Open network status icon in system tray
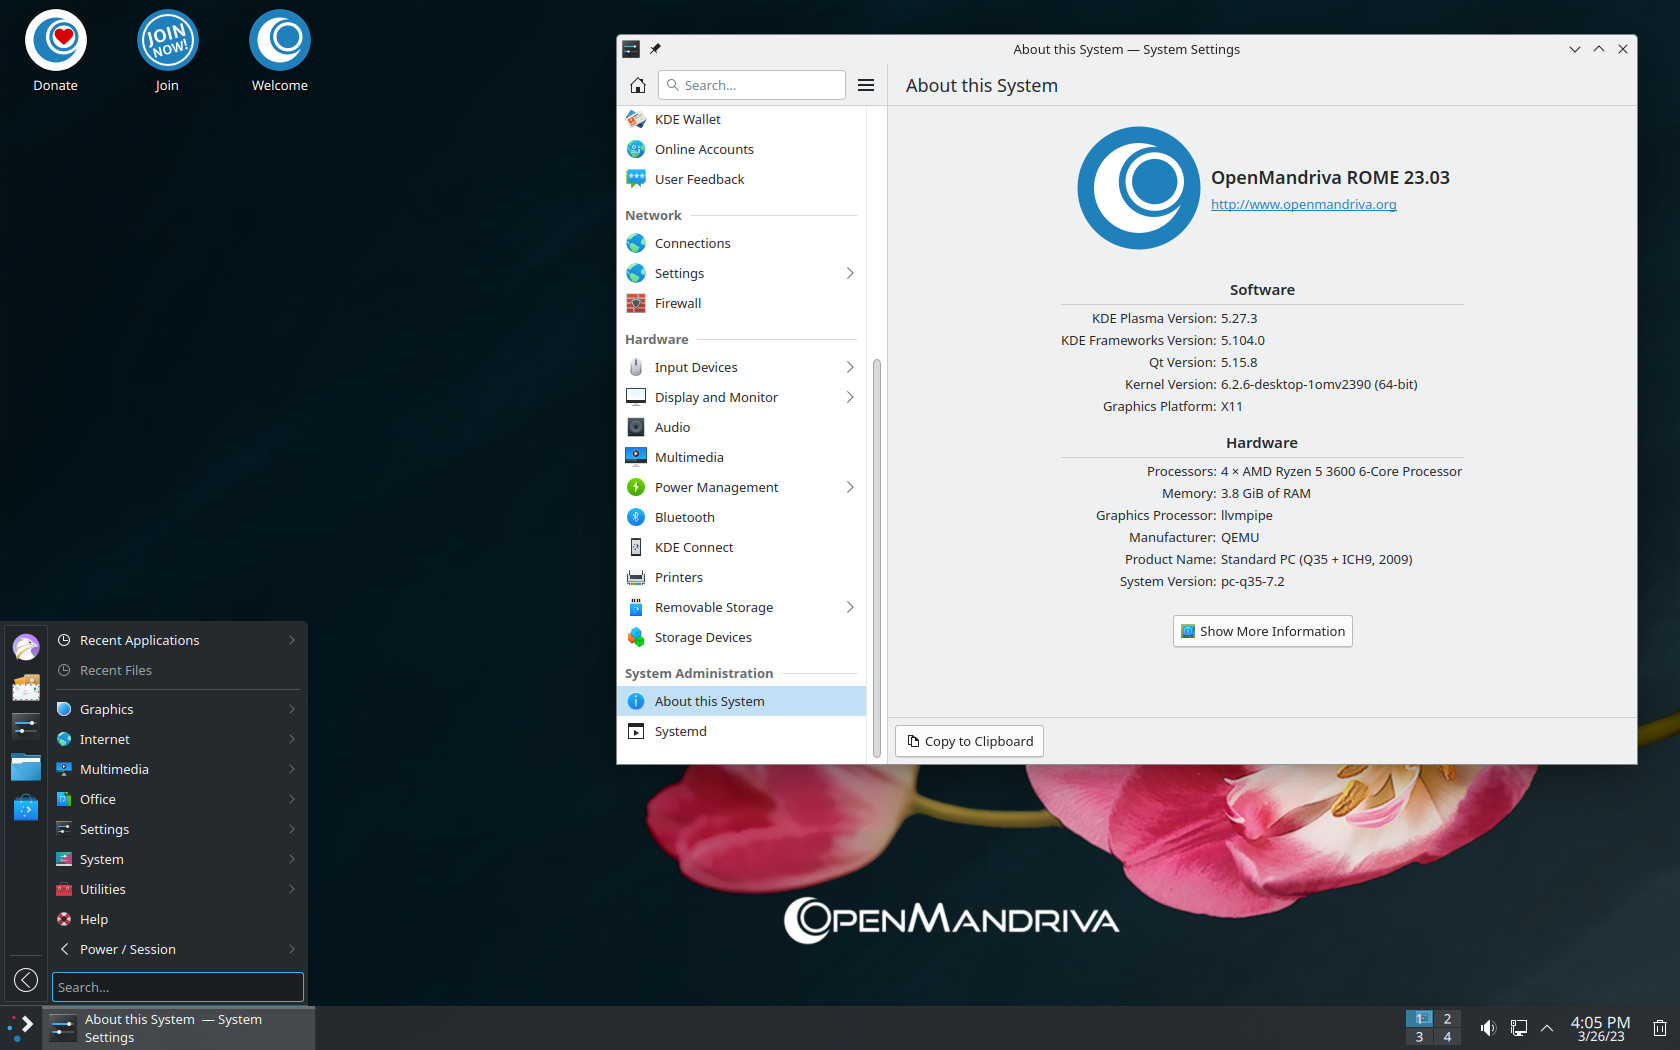This screenshot has height=1050, width=1680. [1518, 1028]
